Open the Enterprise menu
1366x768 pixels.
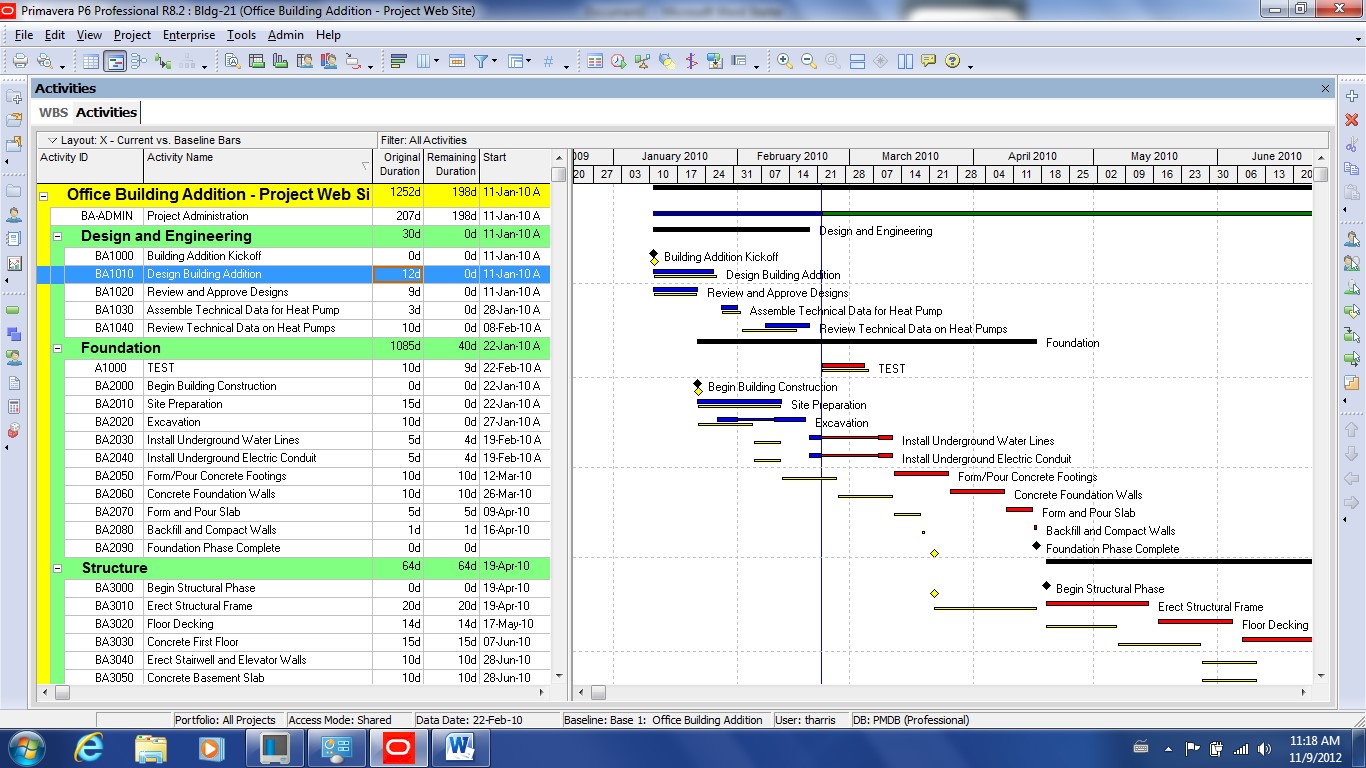click(x=189, y=35)
